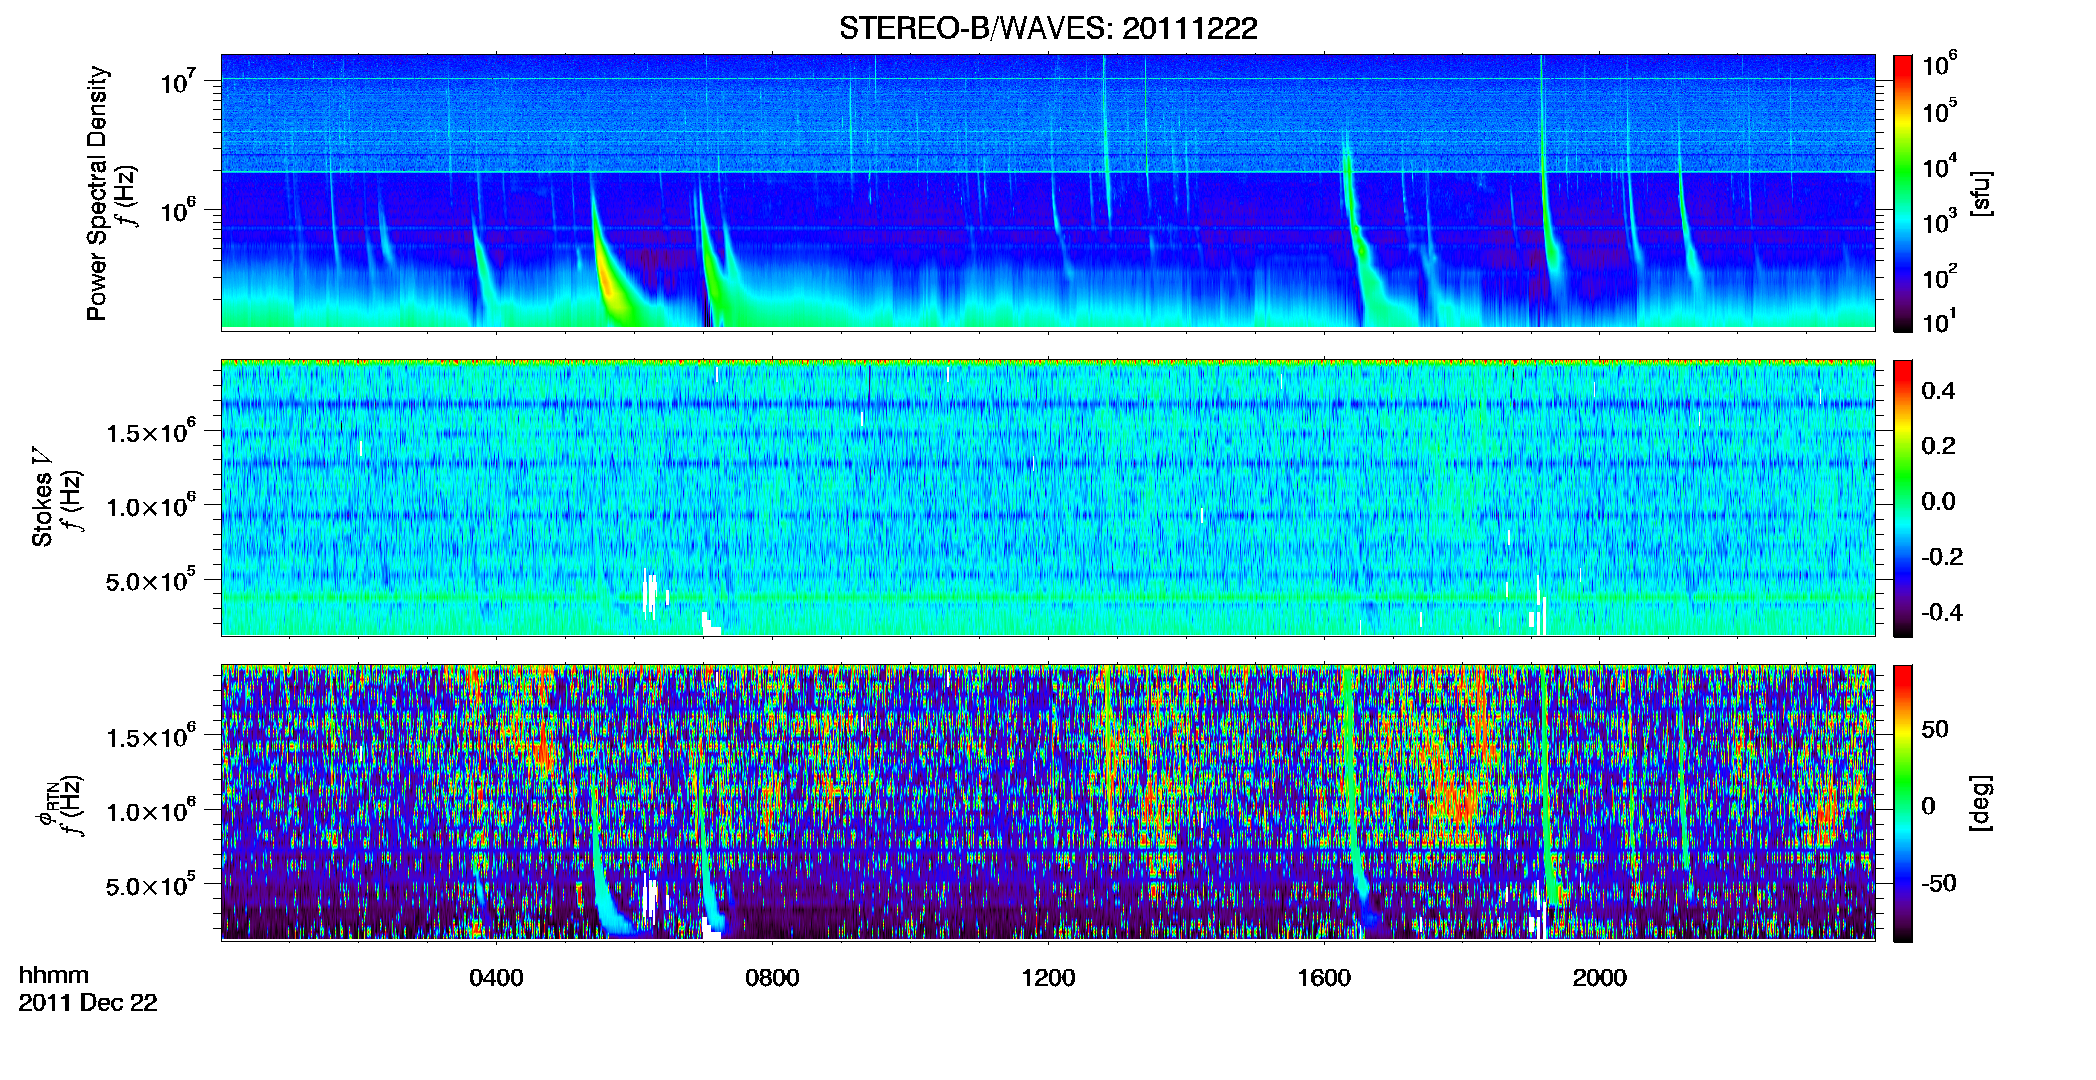2096x1080 pixels.
Task: Click the Stokes V spectrogram panel
Action: [1048, 497]
